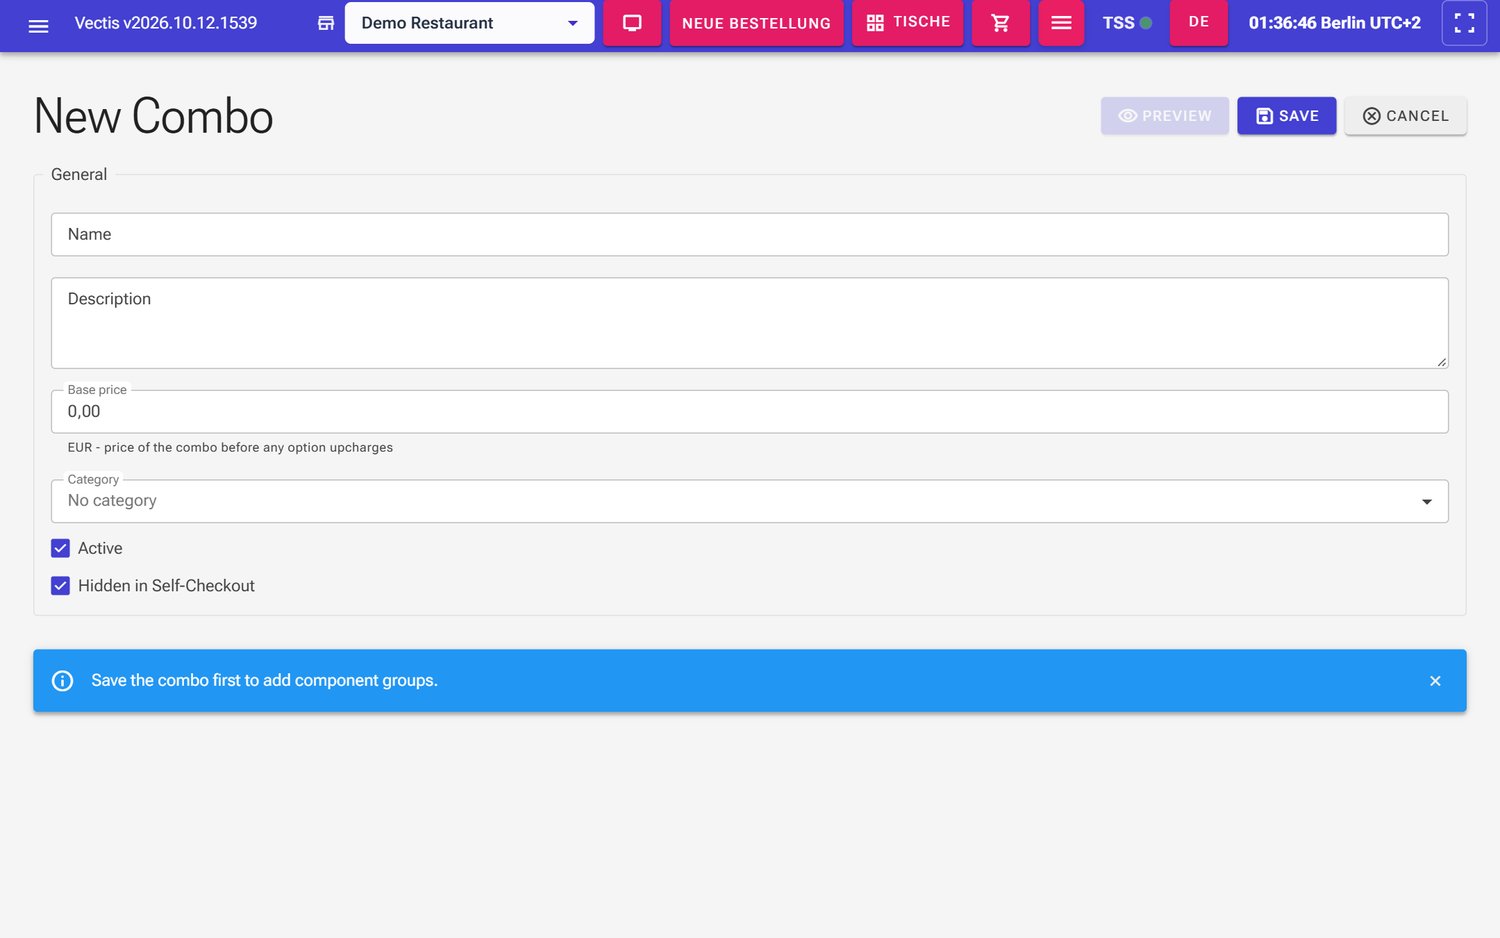Click into the Description text area
1500x938 pixels.
(750, 323)
